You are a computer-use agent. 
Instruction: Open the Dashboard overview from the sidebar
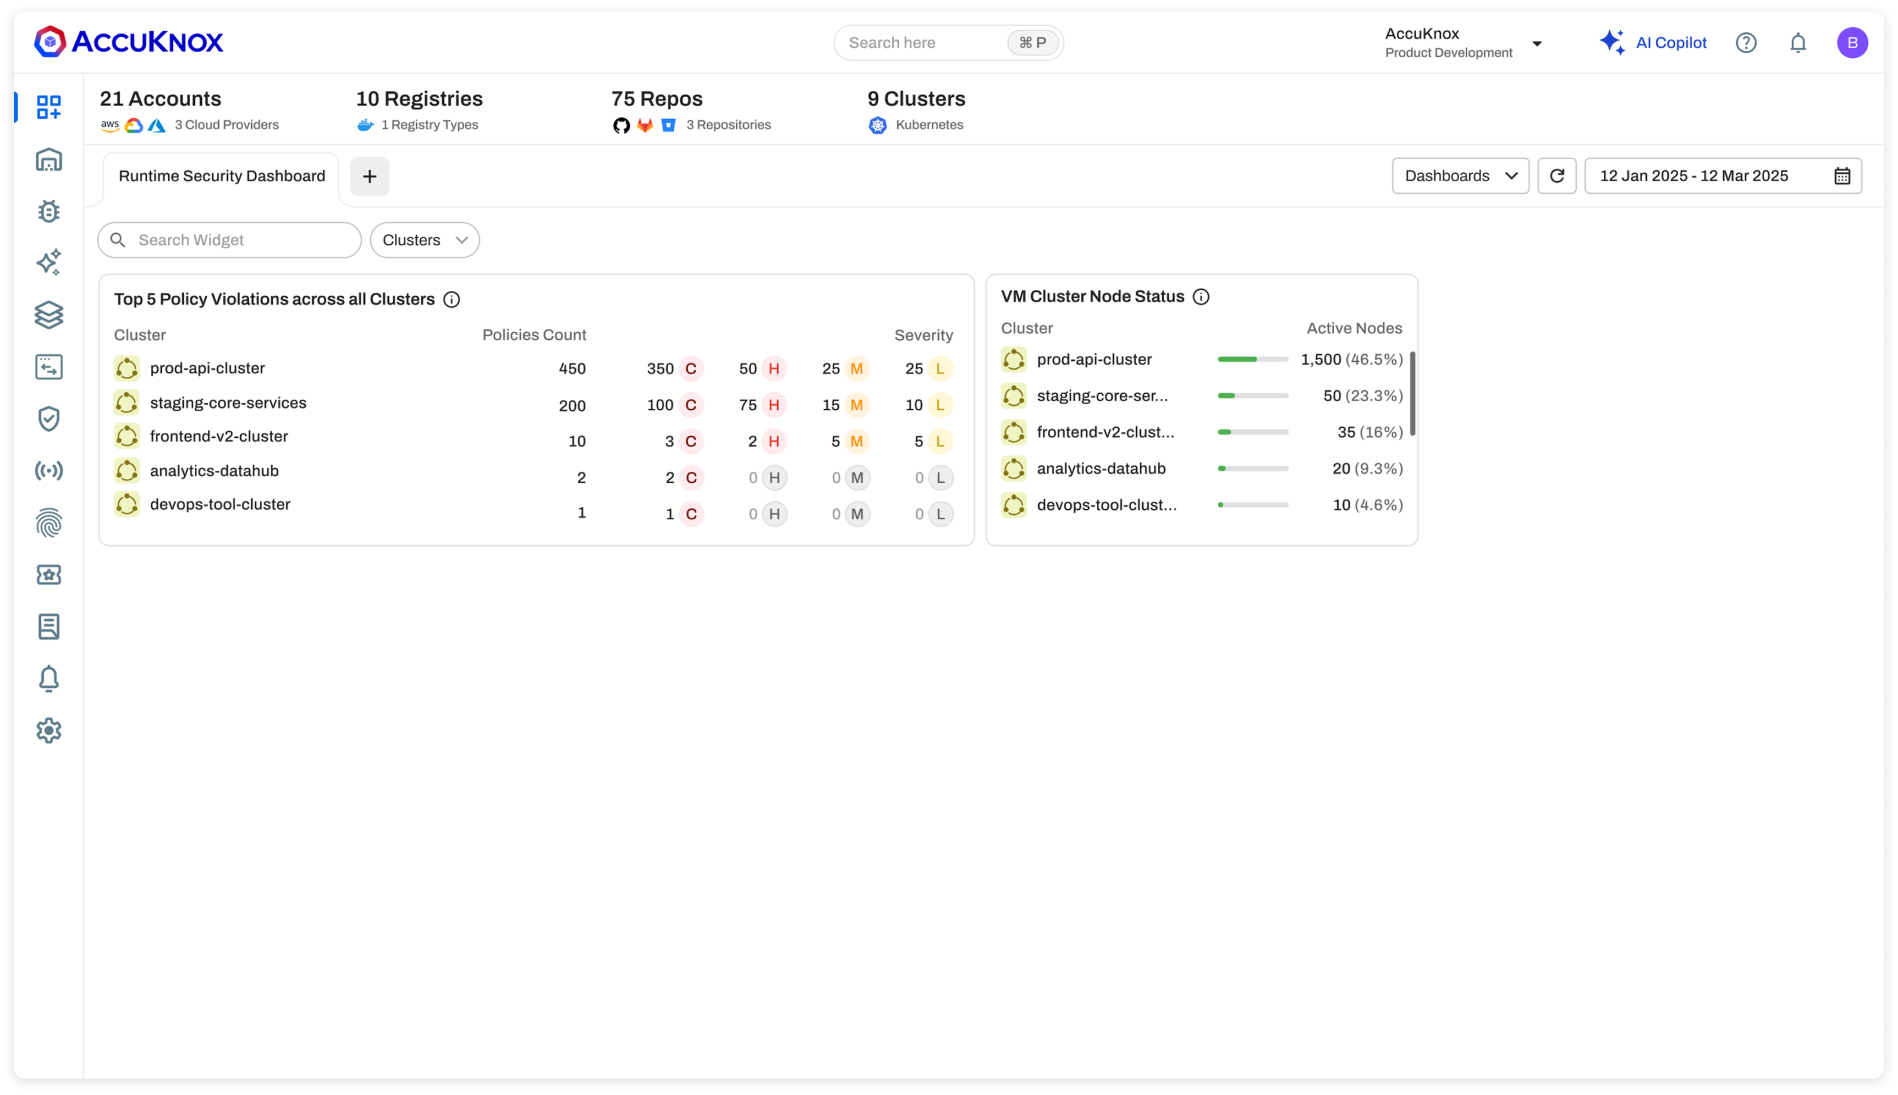[48, 108]
